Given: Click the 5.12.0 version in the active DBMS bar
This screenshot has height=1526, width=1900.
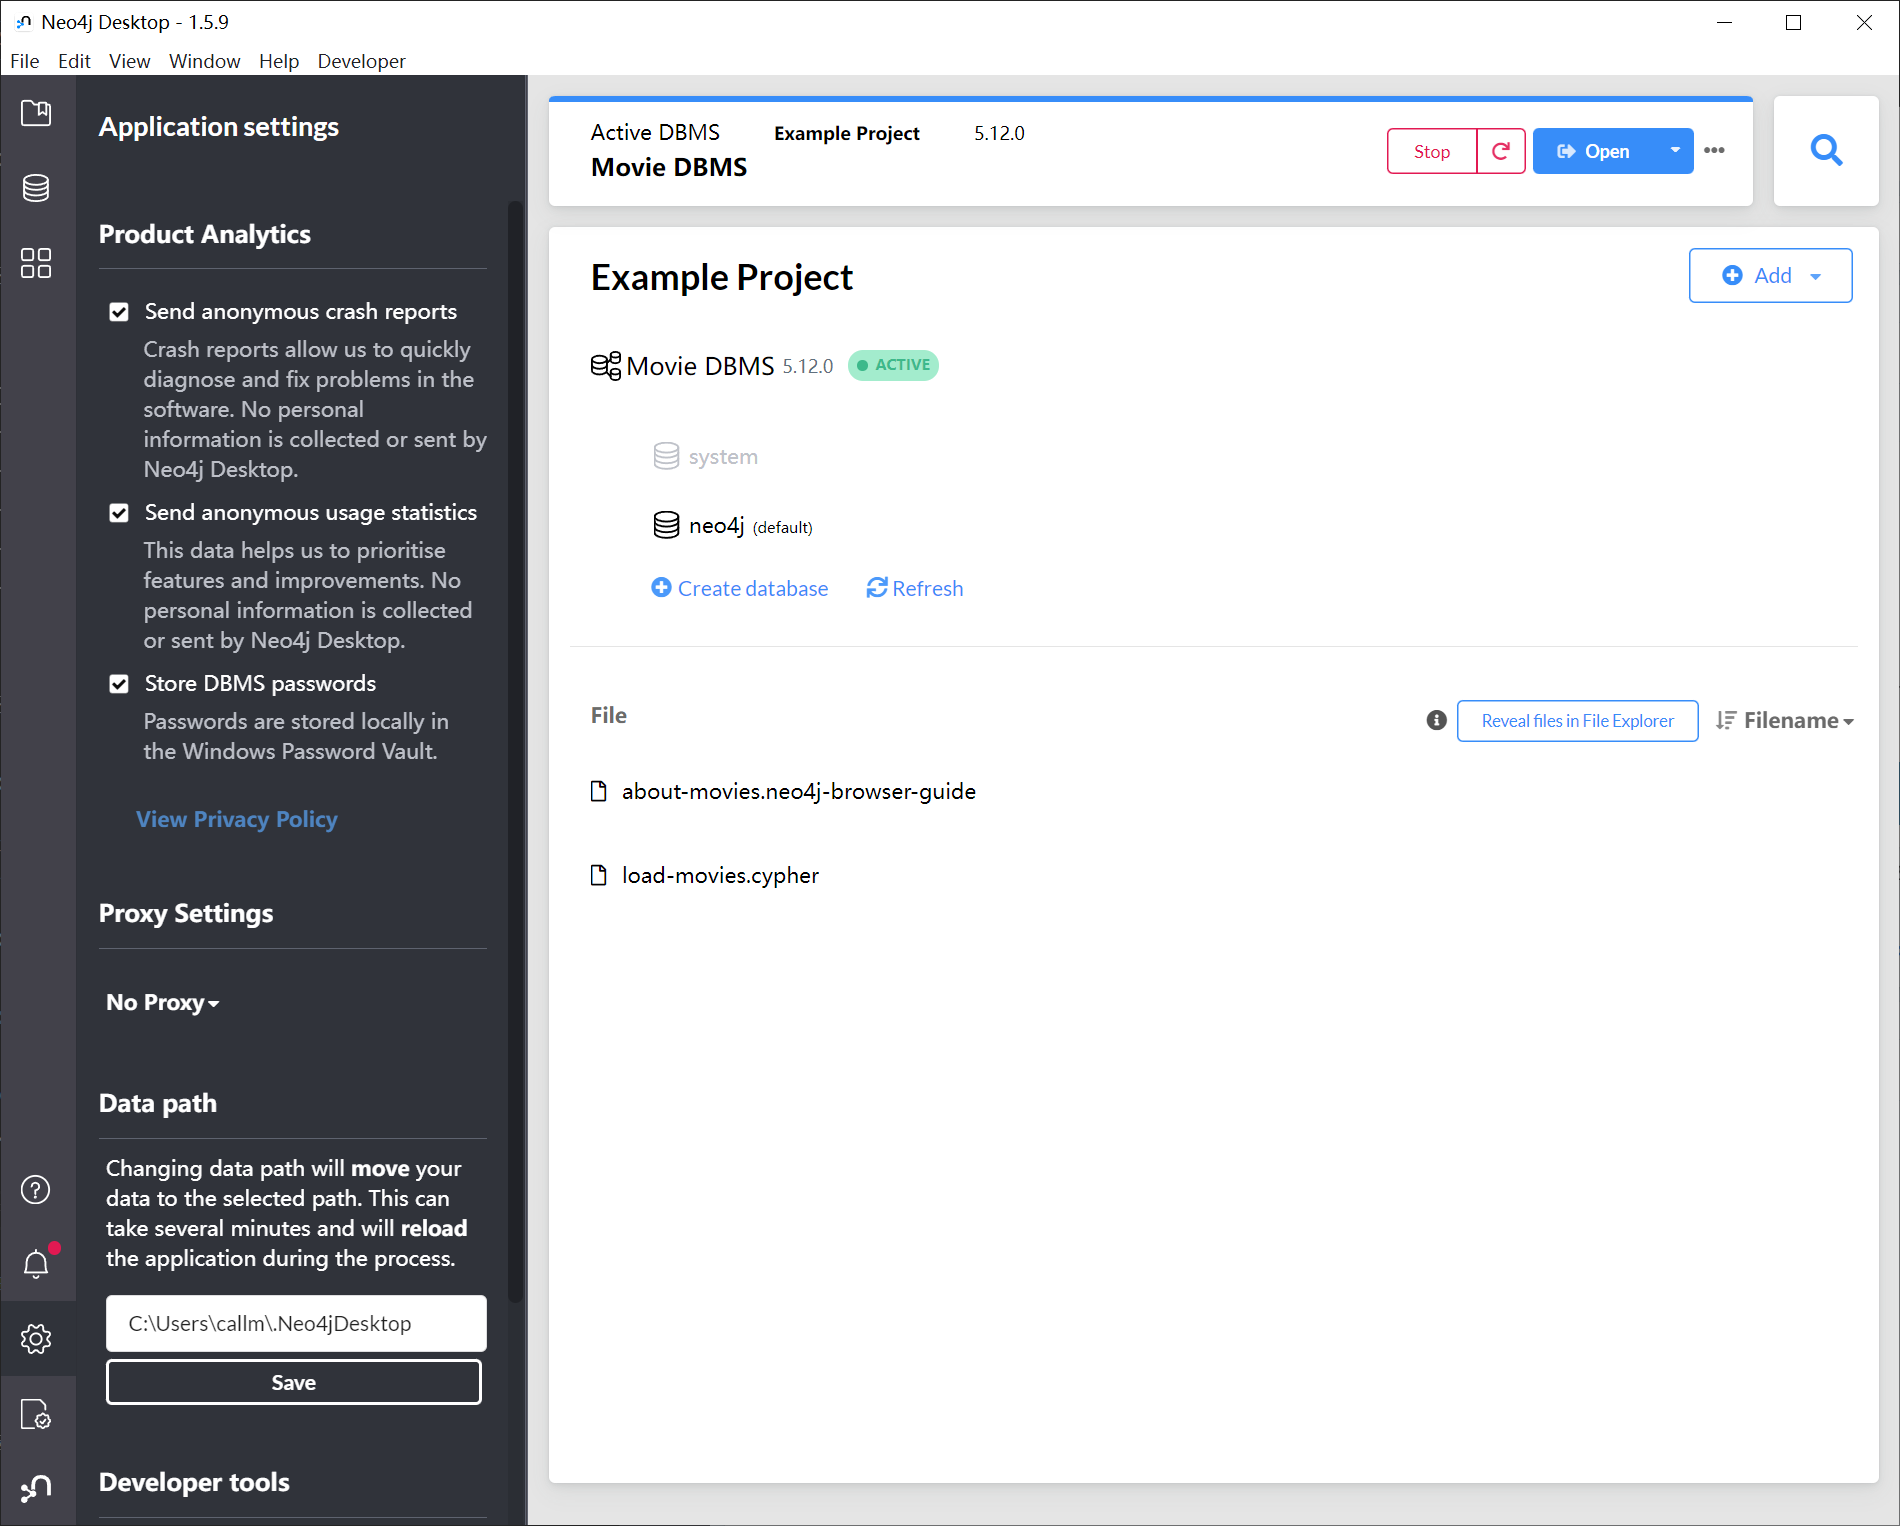Looking at the screenshot, I should [1000, 133].
